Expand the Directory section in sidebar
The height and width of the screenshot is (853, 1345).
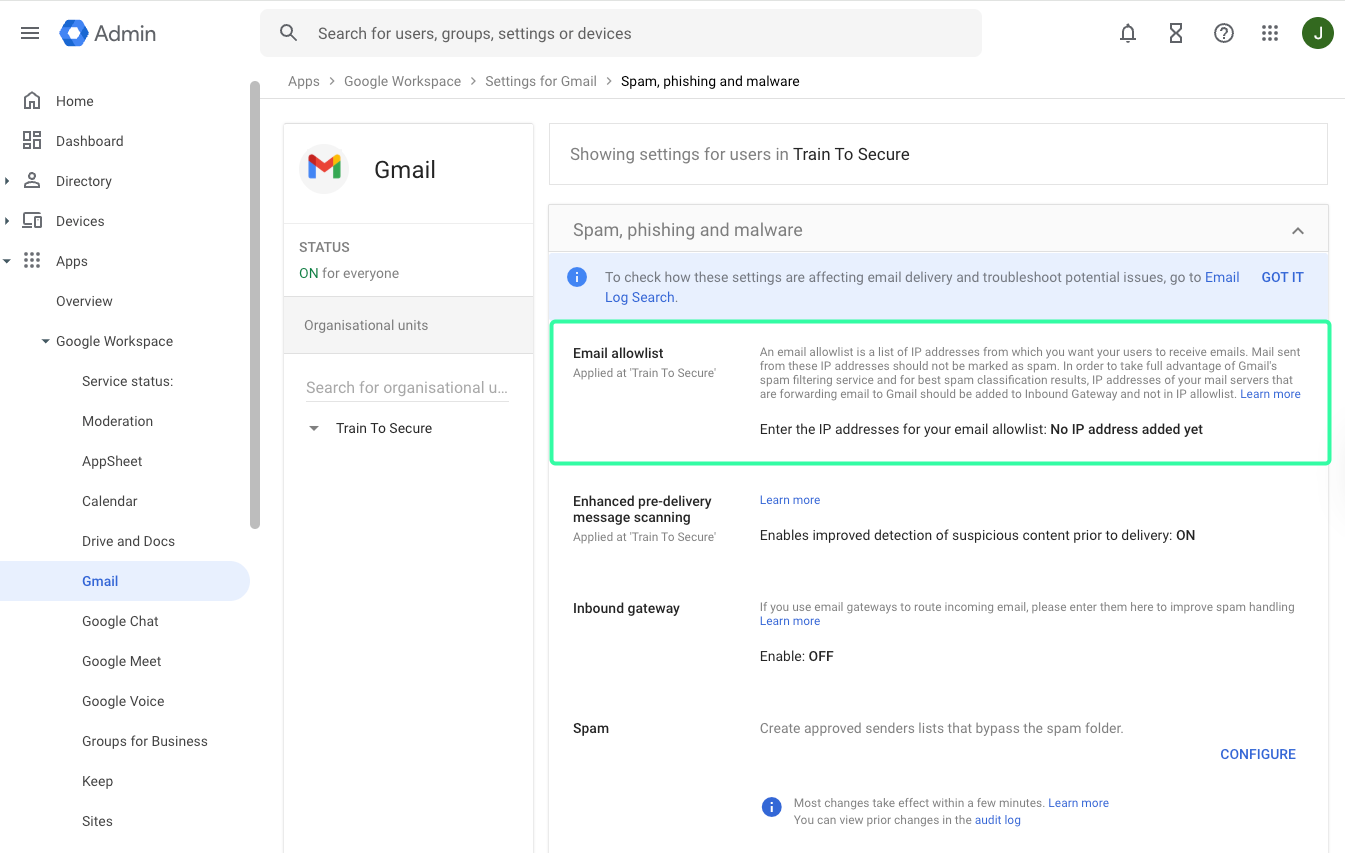[x=8, y=181]
